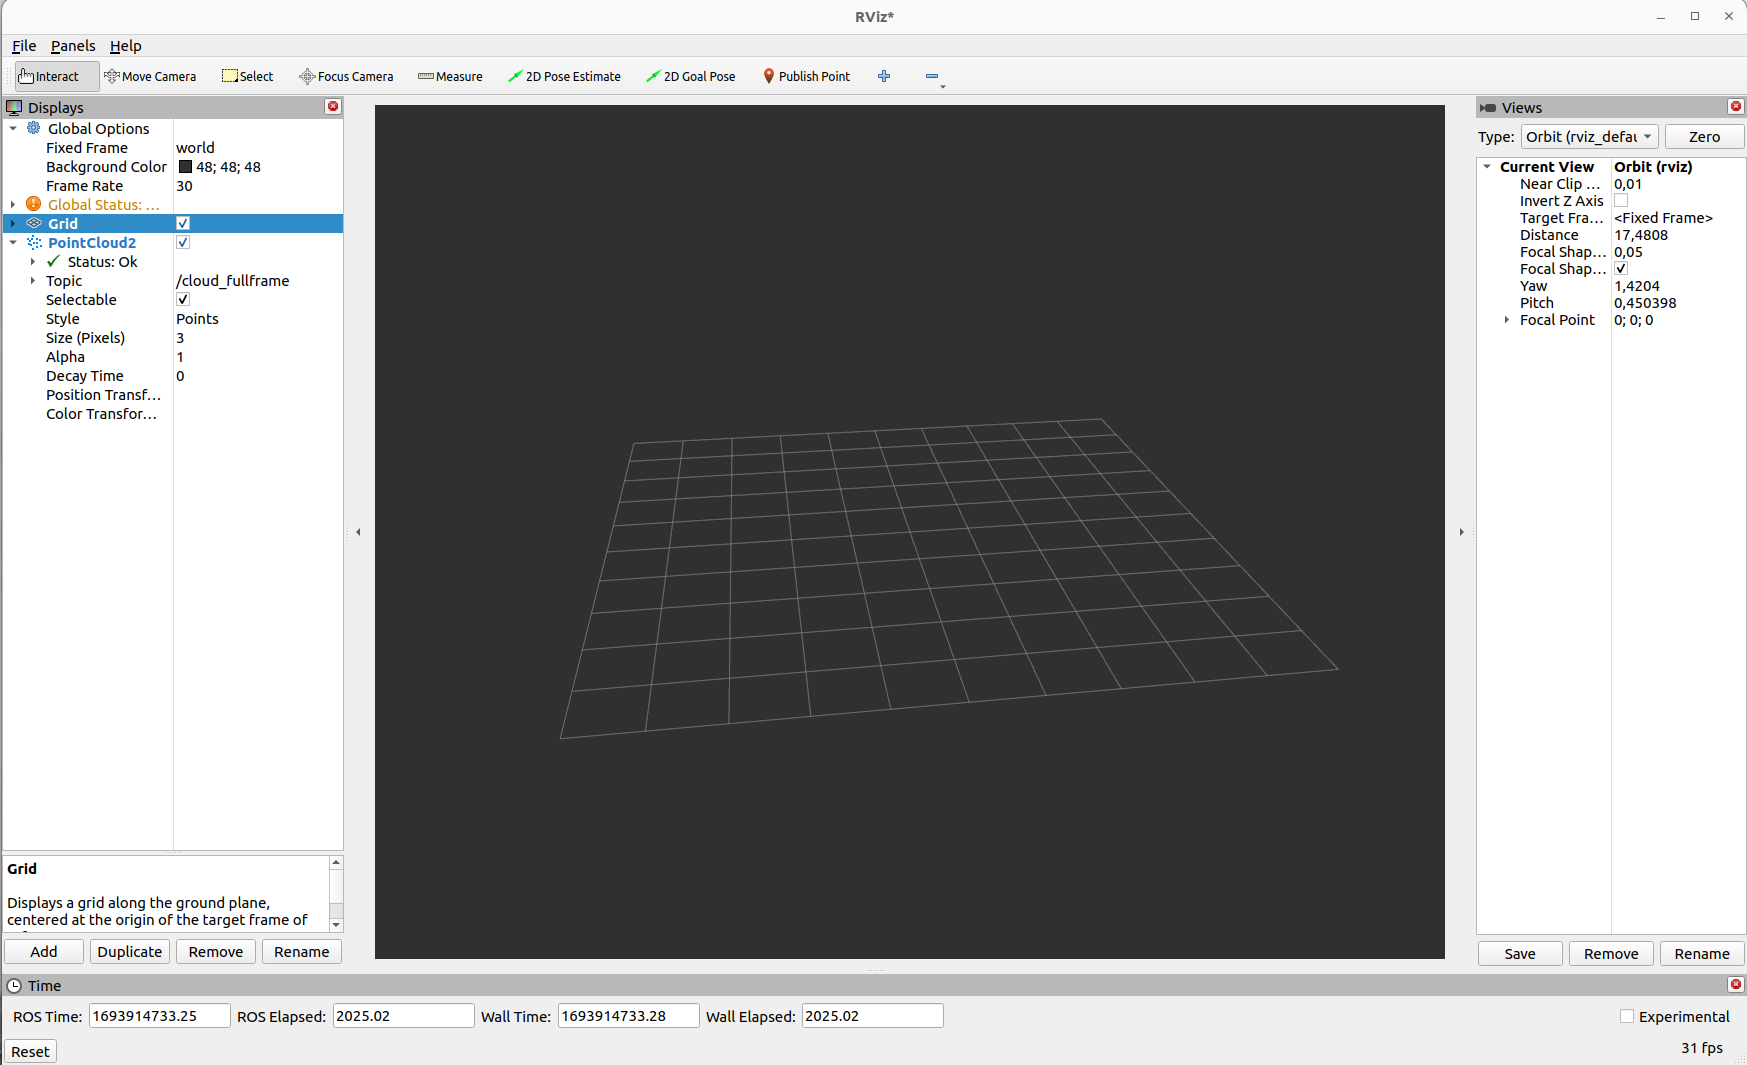Click Add to insert a new display
Viewport: 1747px width, 1065px height.
click(x=43, y=951)
